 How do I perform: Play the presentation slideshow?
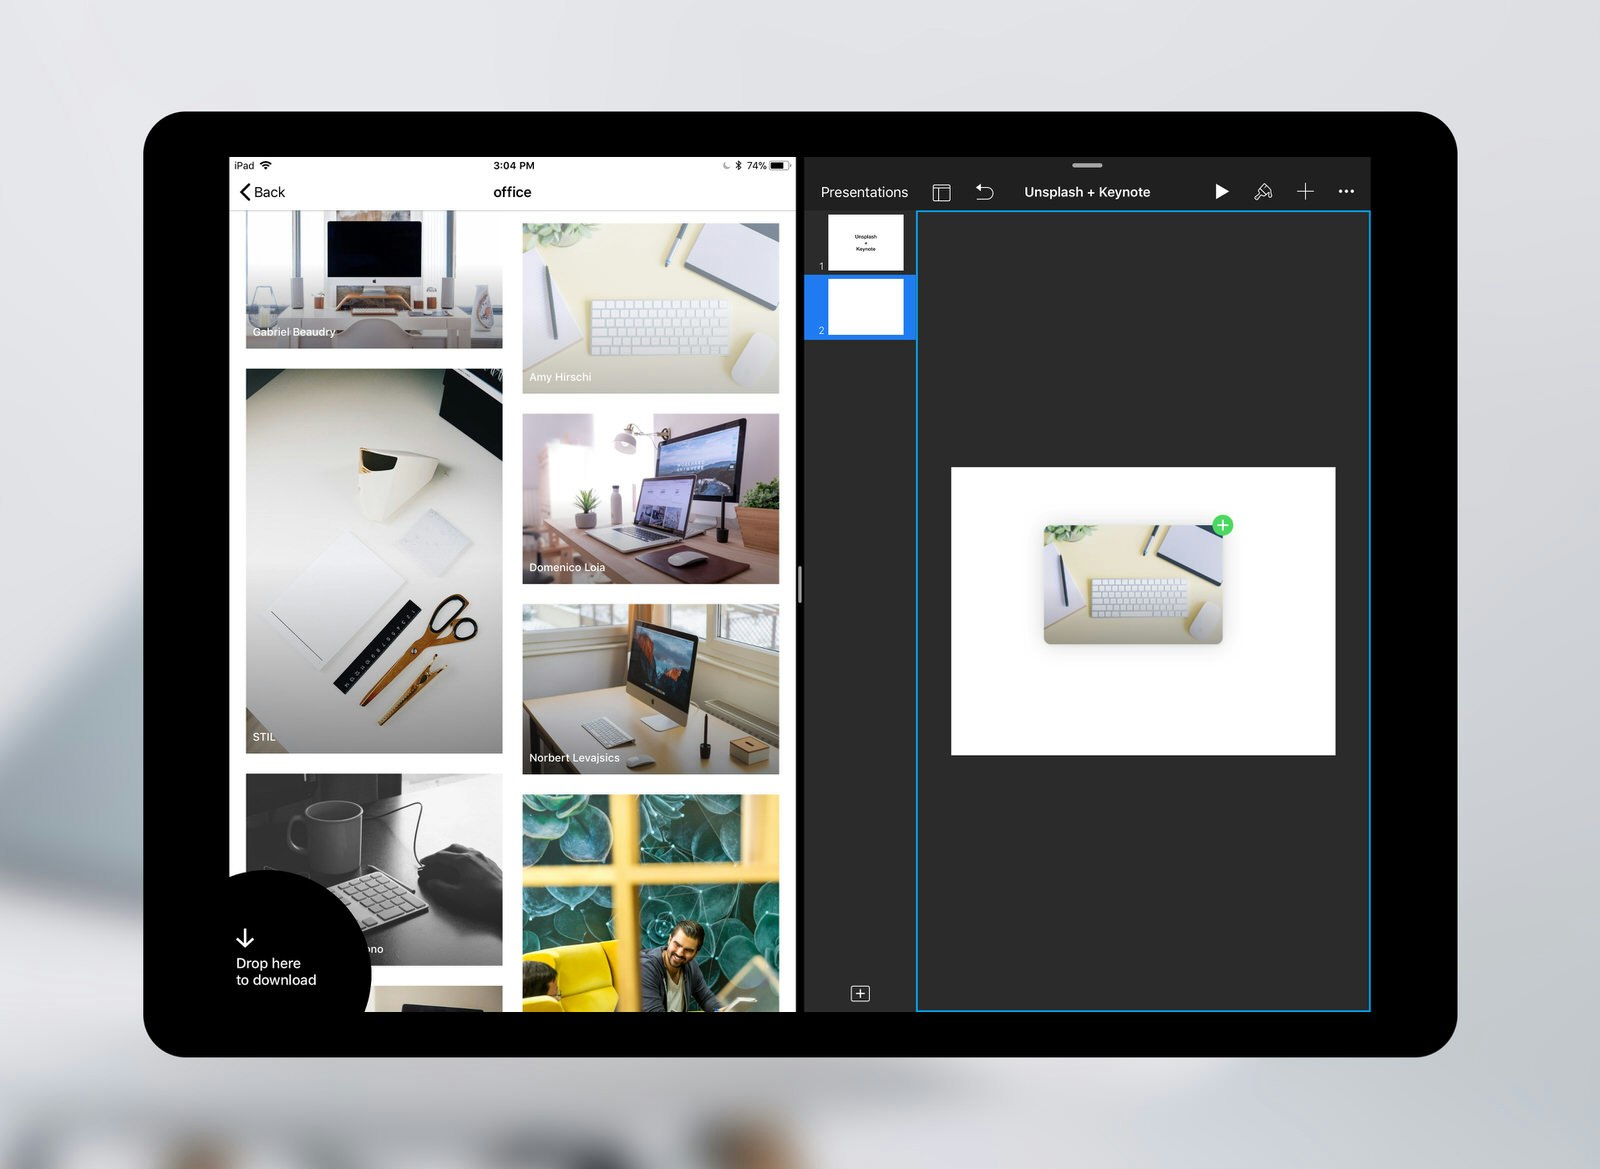point(1222,191)
